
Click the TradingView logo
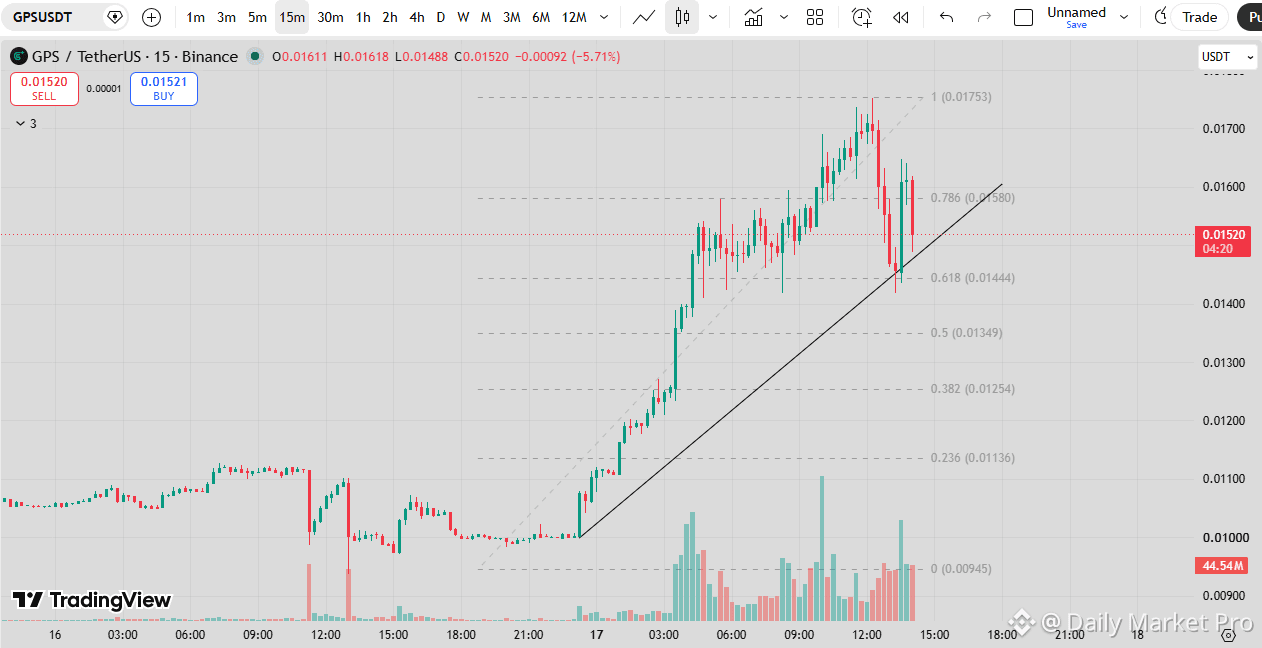pos(91,600)
